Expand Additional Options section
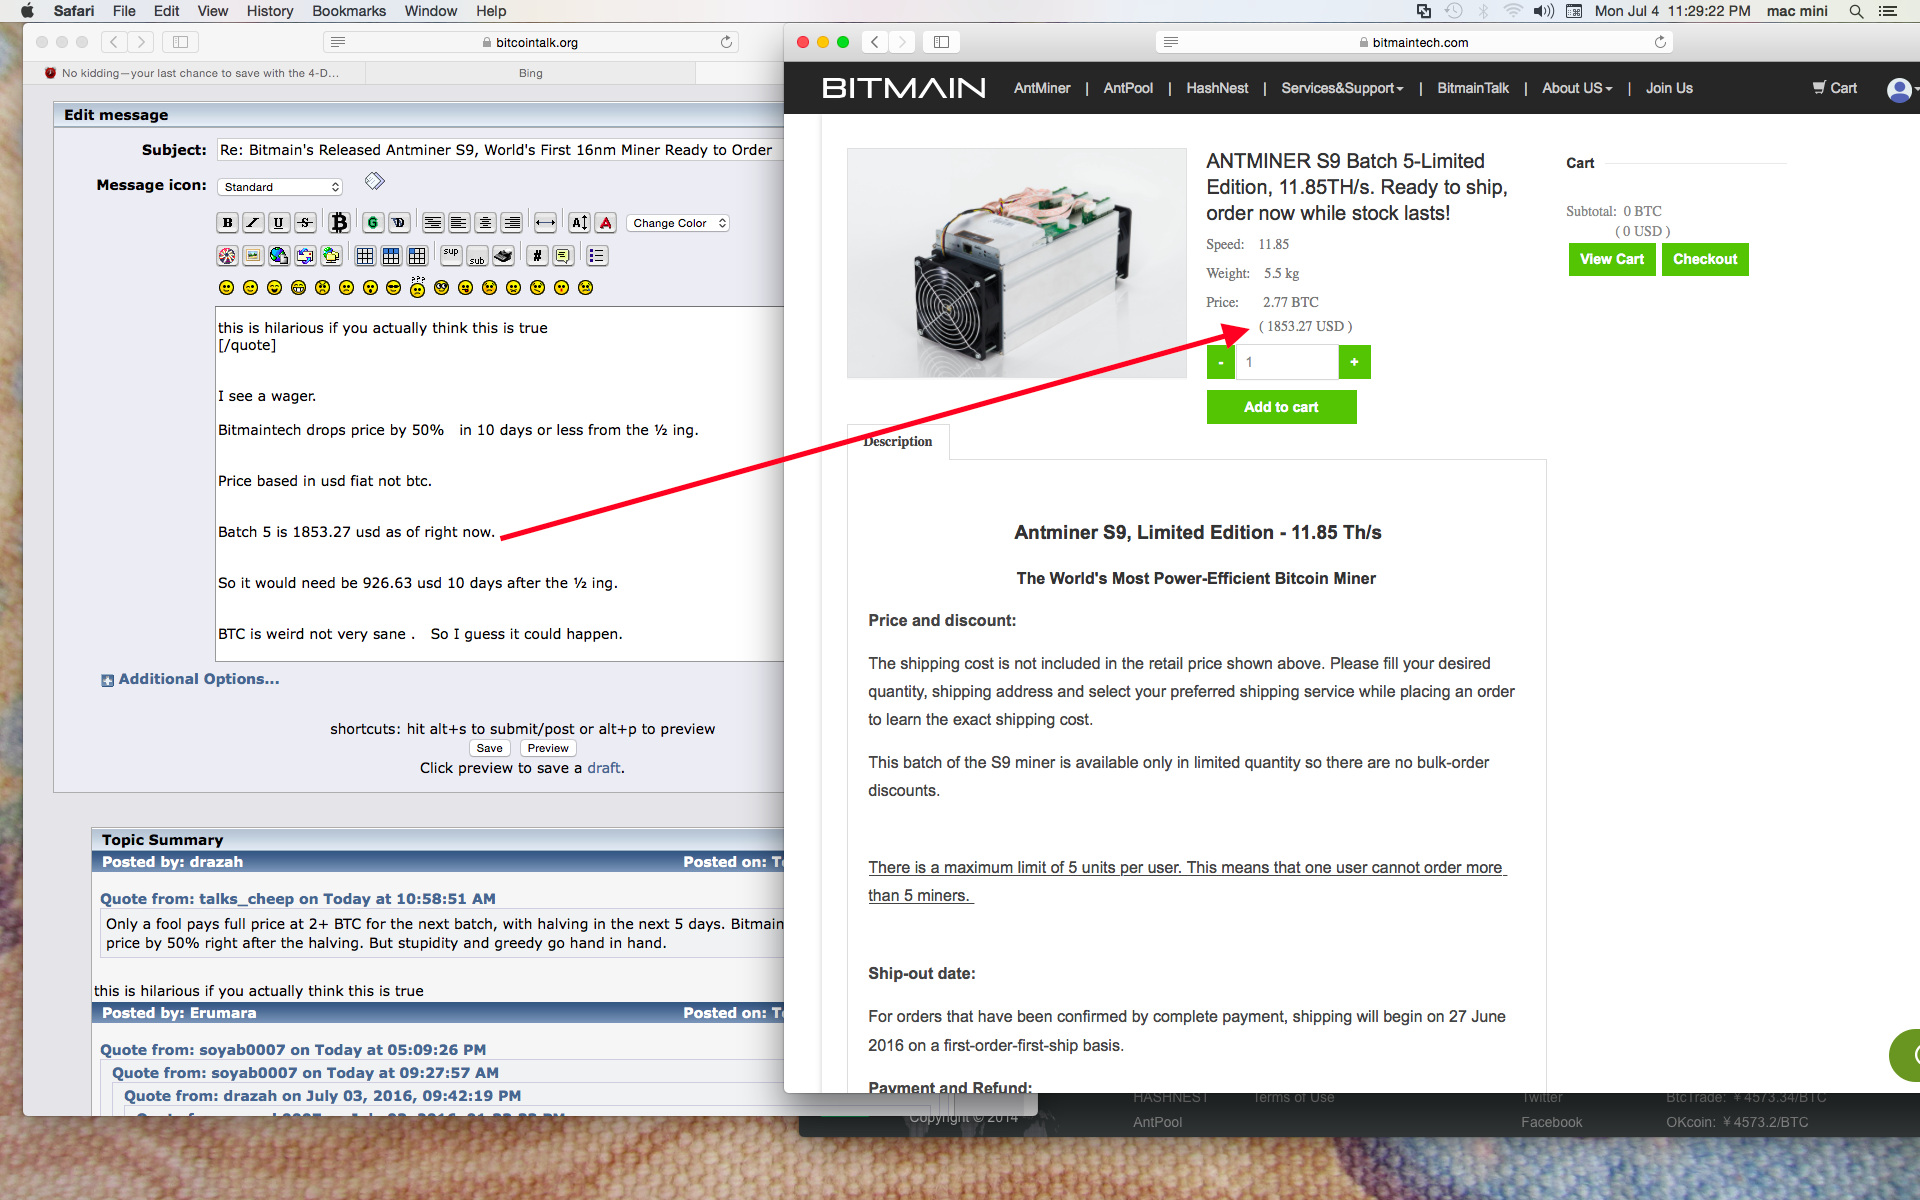Screen dimensions: 1920x1200 pyautogui.click(x=190, y=679)
